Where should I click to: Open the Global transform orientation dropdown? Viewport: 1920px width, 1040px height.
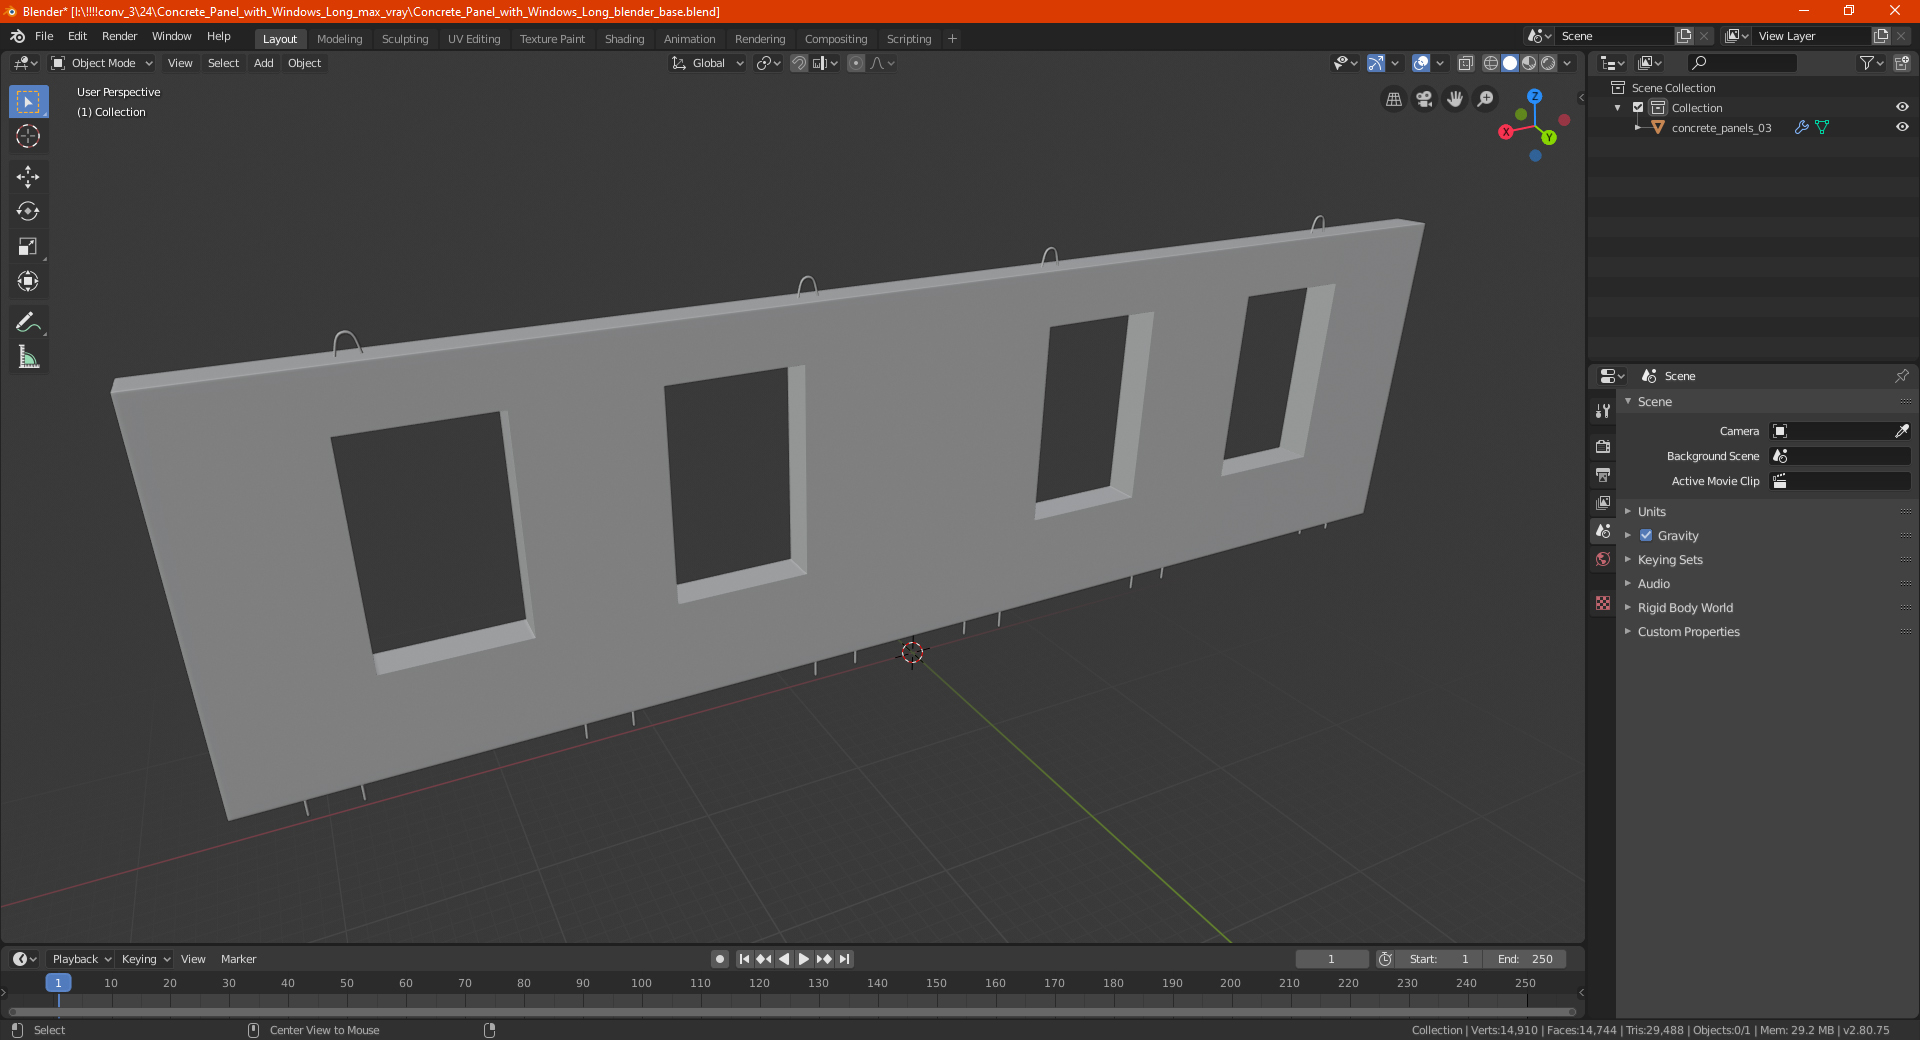(x=707, y=63)
